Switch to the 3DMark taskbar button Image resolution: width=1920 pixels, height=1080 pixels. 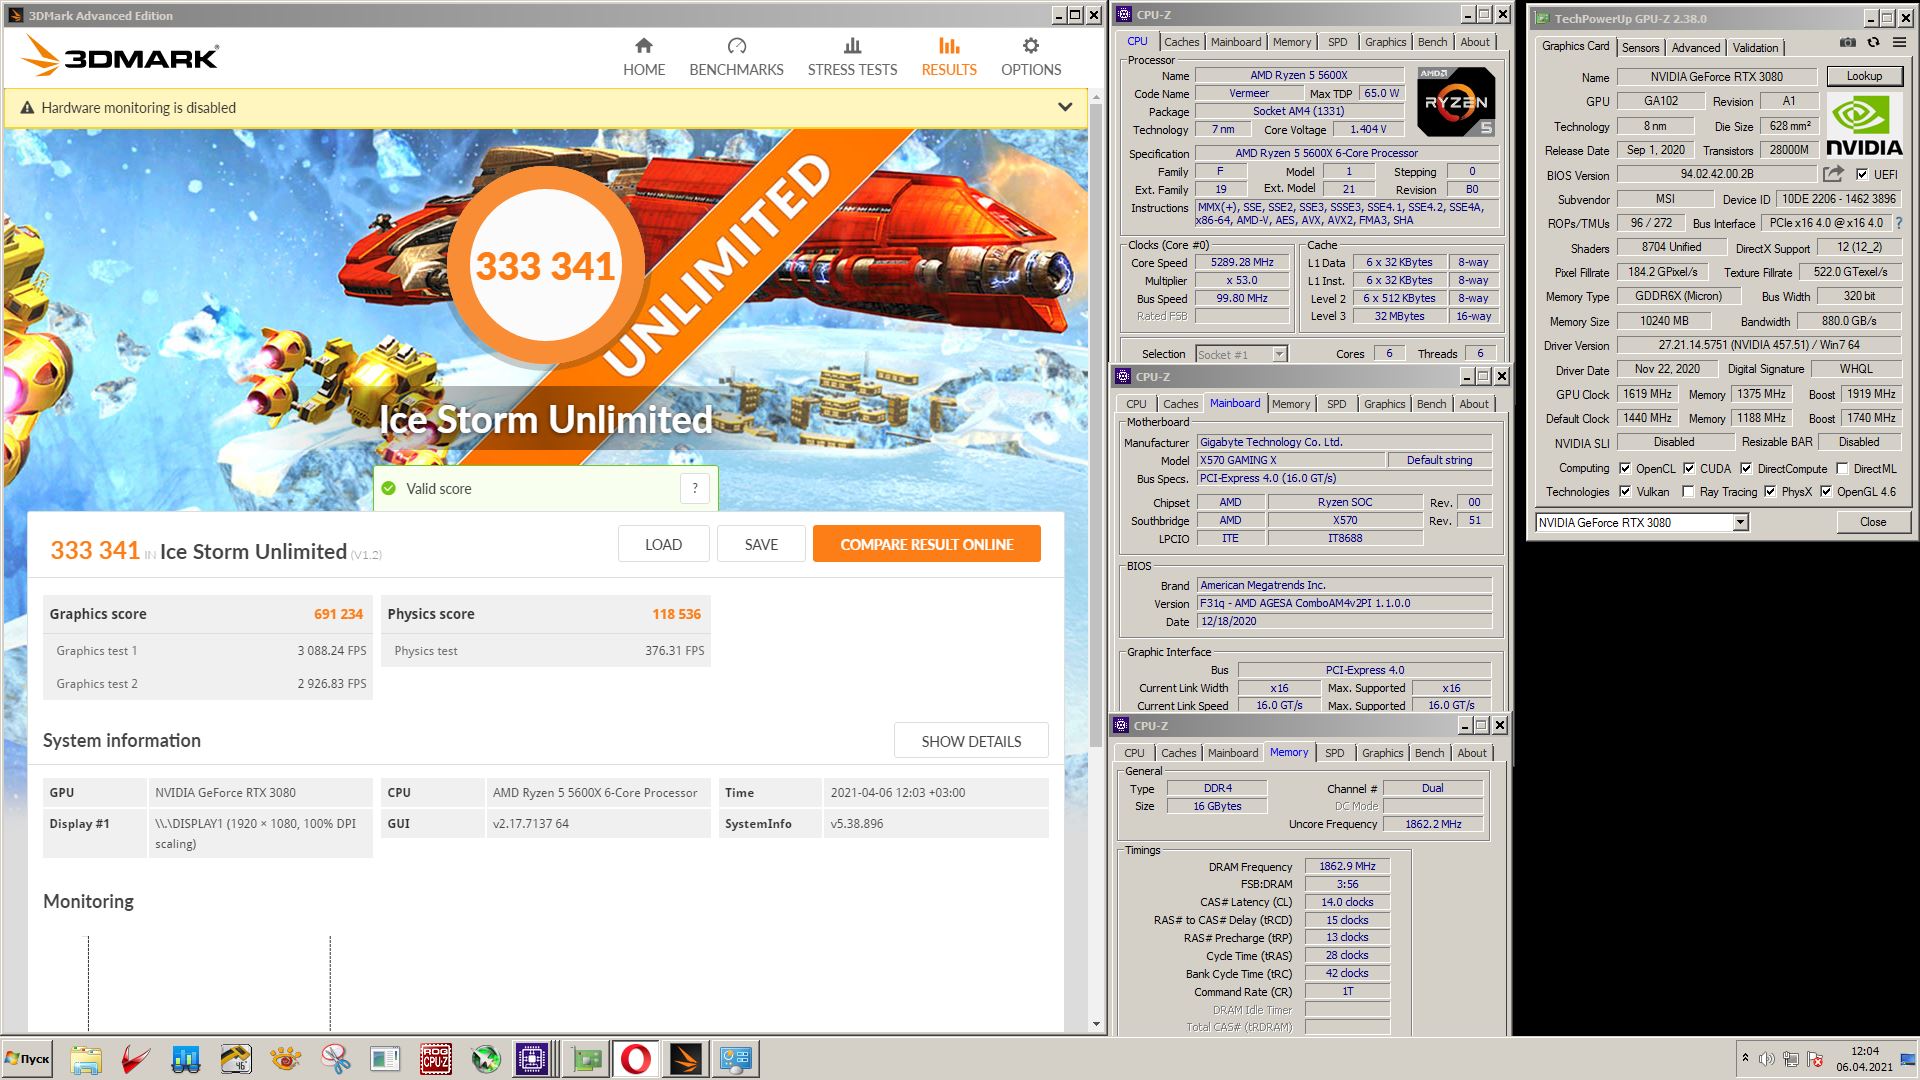tap(686, 1059)
